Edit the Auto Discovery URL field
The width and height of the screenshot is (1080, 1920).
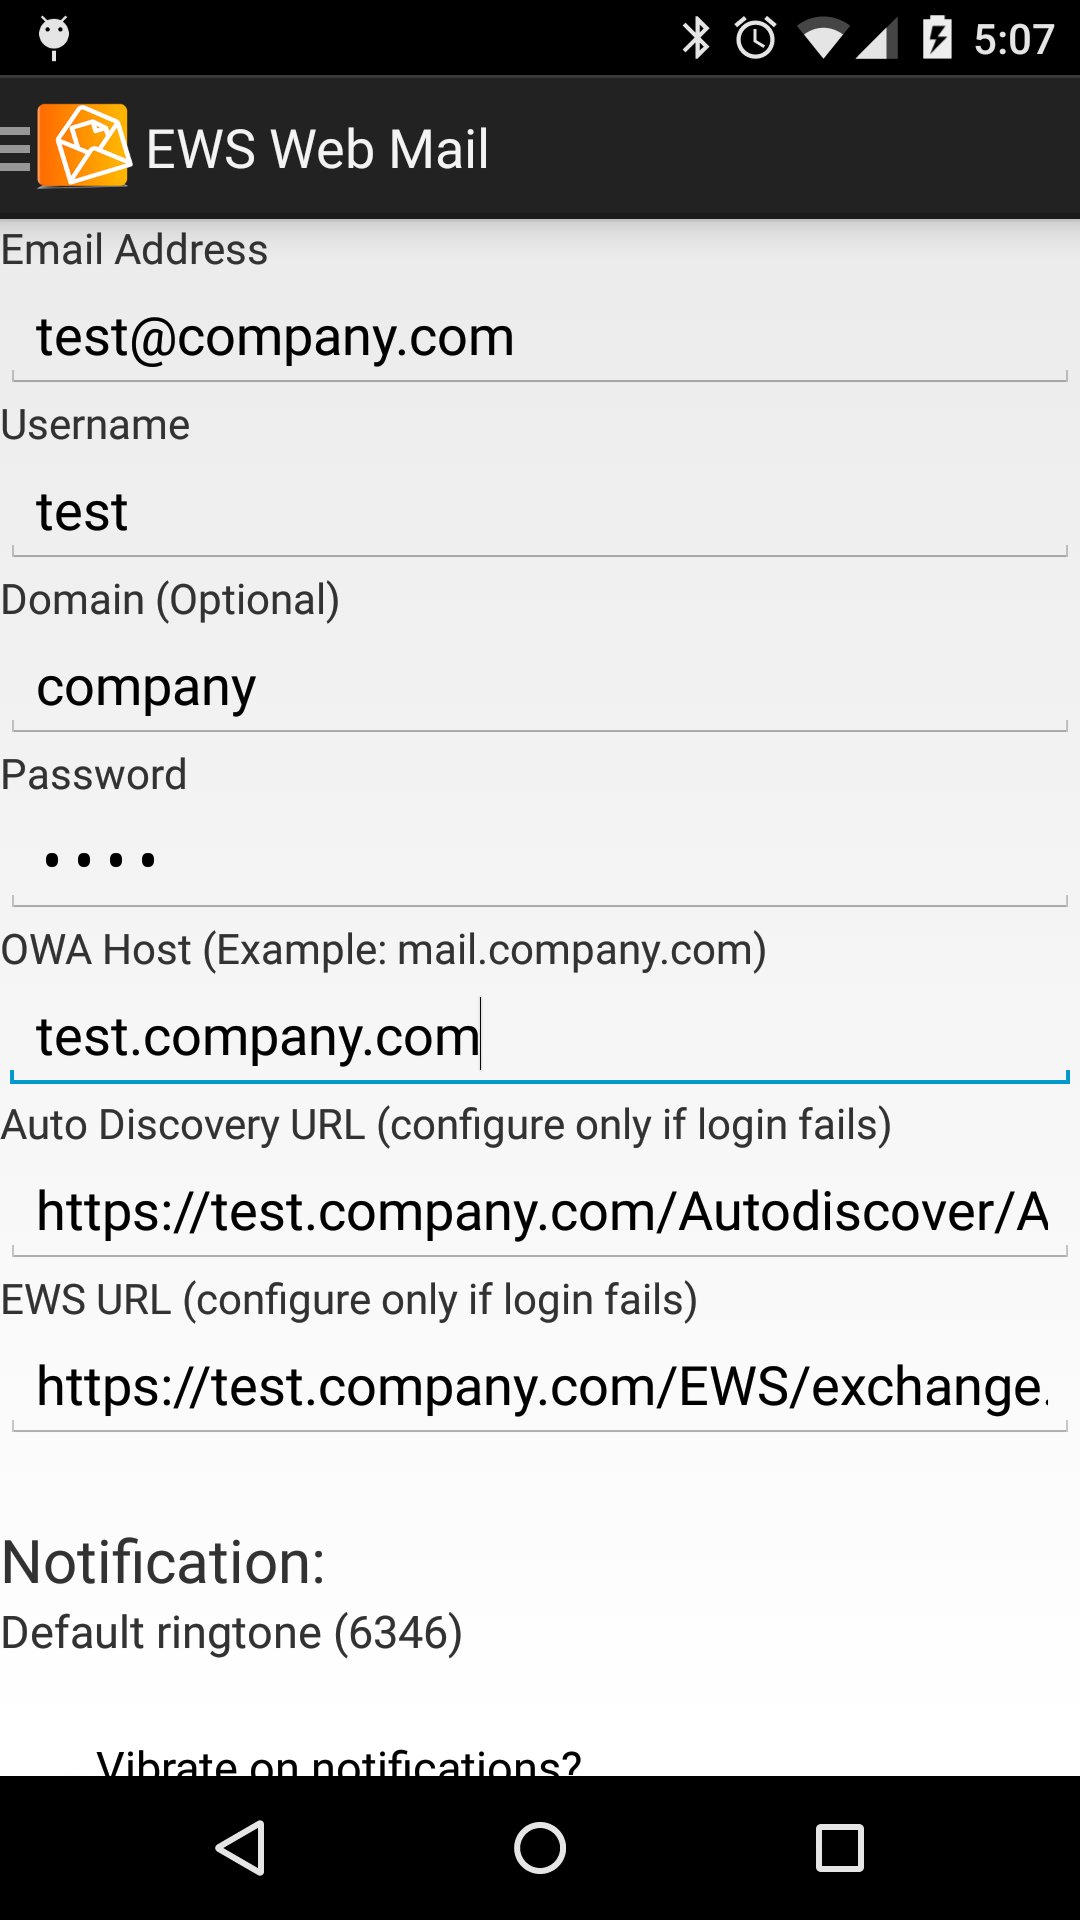click(x=540, y=1212)
